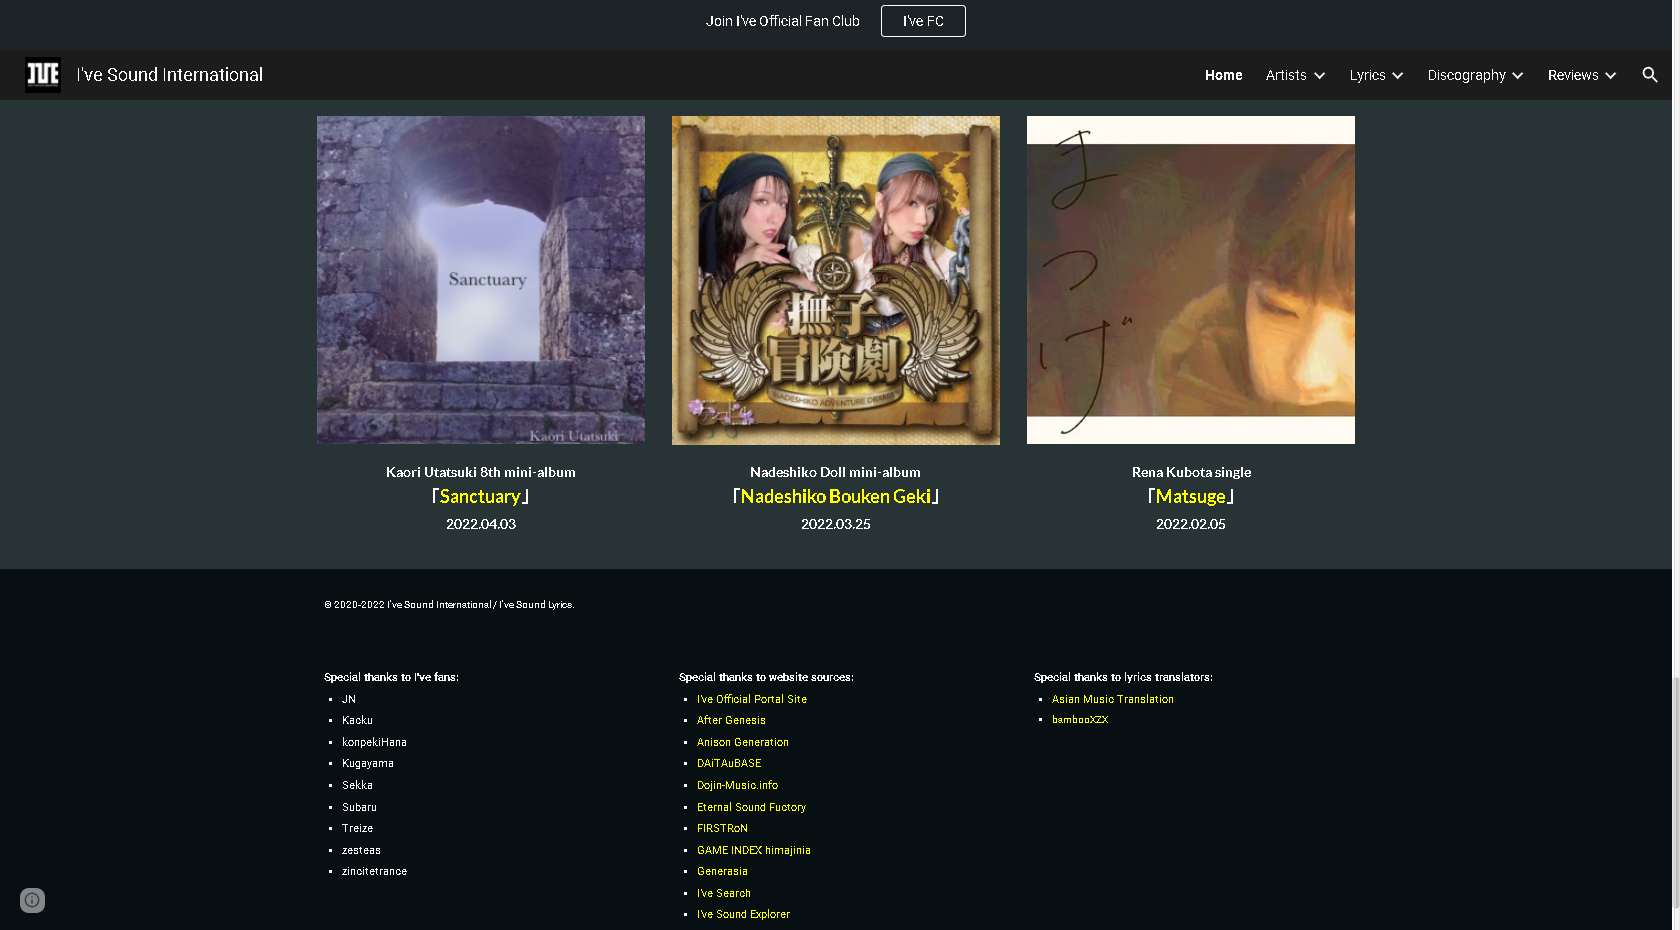The image size is (1680, 930).
Task: Click the 'Rena Kubota single' caption
Action: click(x=1191, y=472)
